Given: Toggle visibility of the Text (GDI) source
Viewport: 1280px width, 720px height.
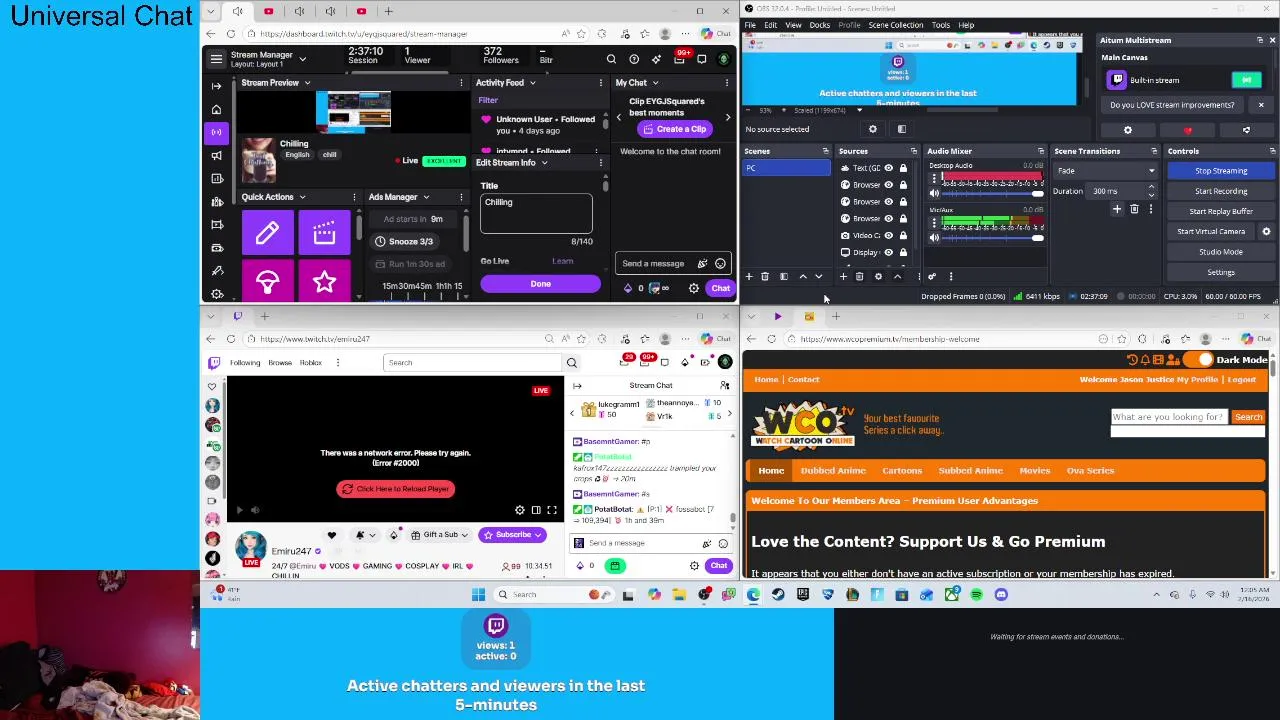Looking at the screenshot, I should coord(888,168).
